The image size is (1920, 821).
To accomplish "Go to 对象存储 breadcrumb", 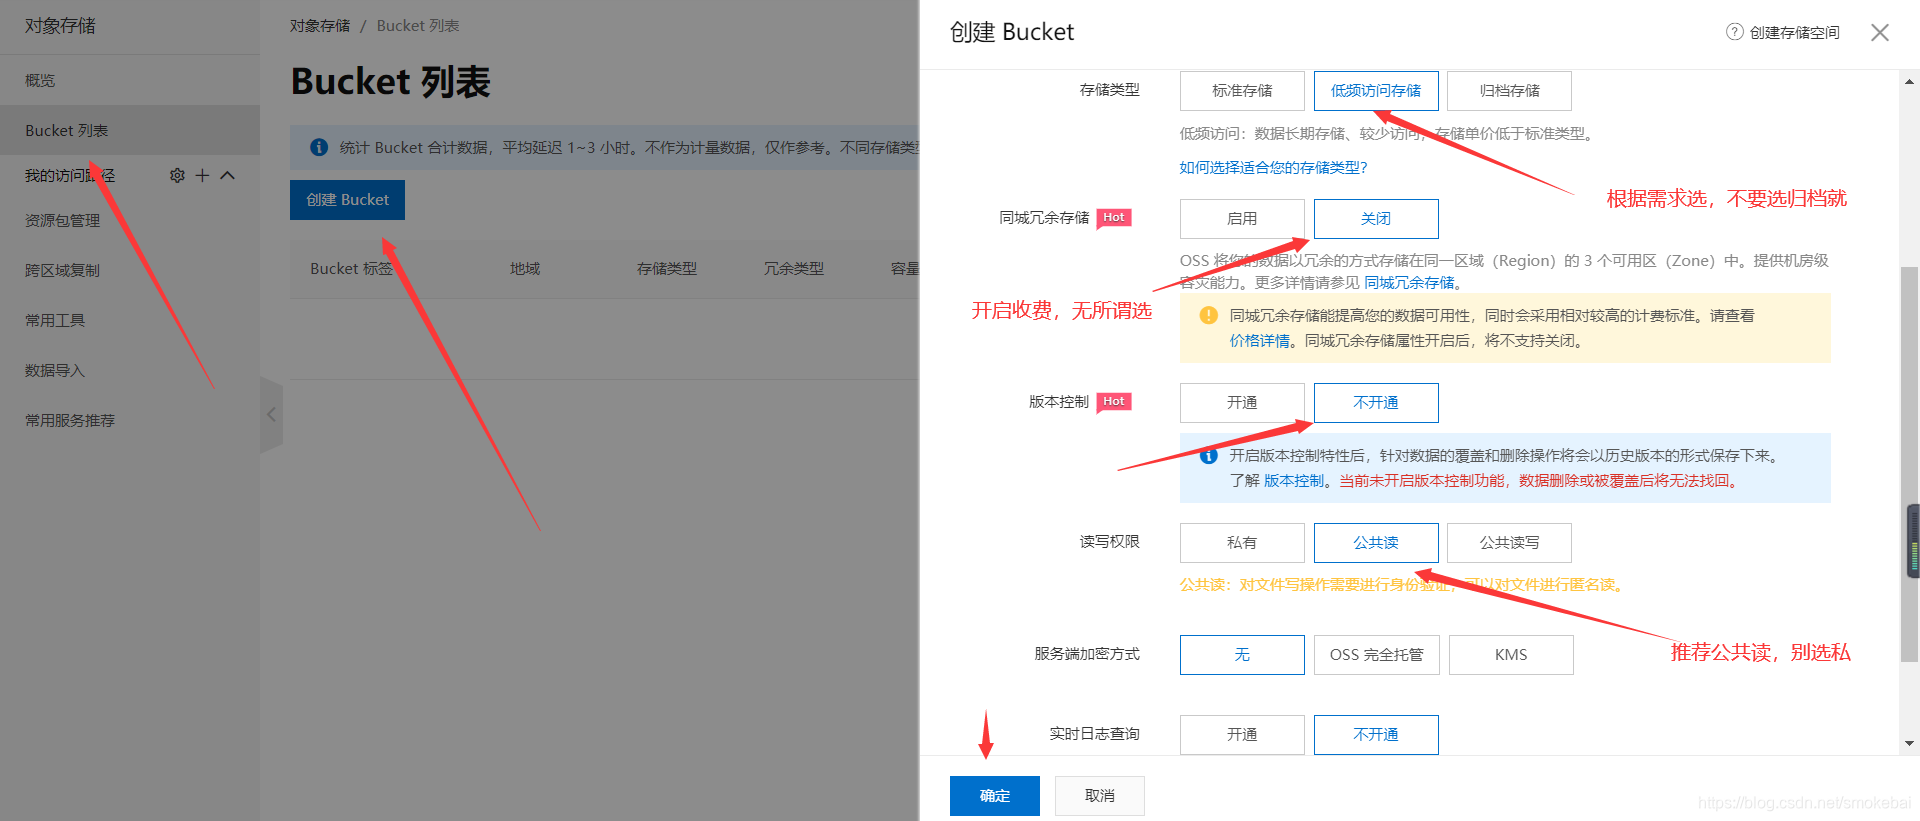I will coord(320,26).
